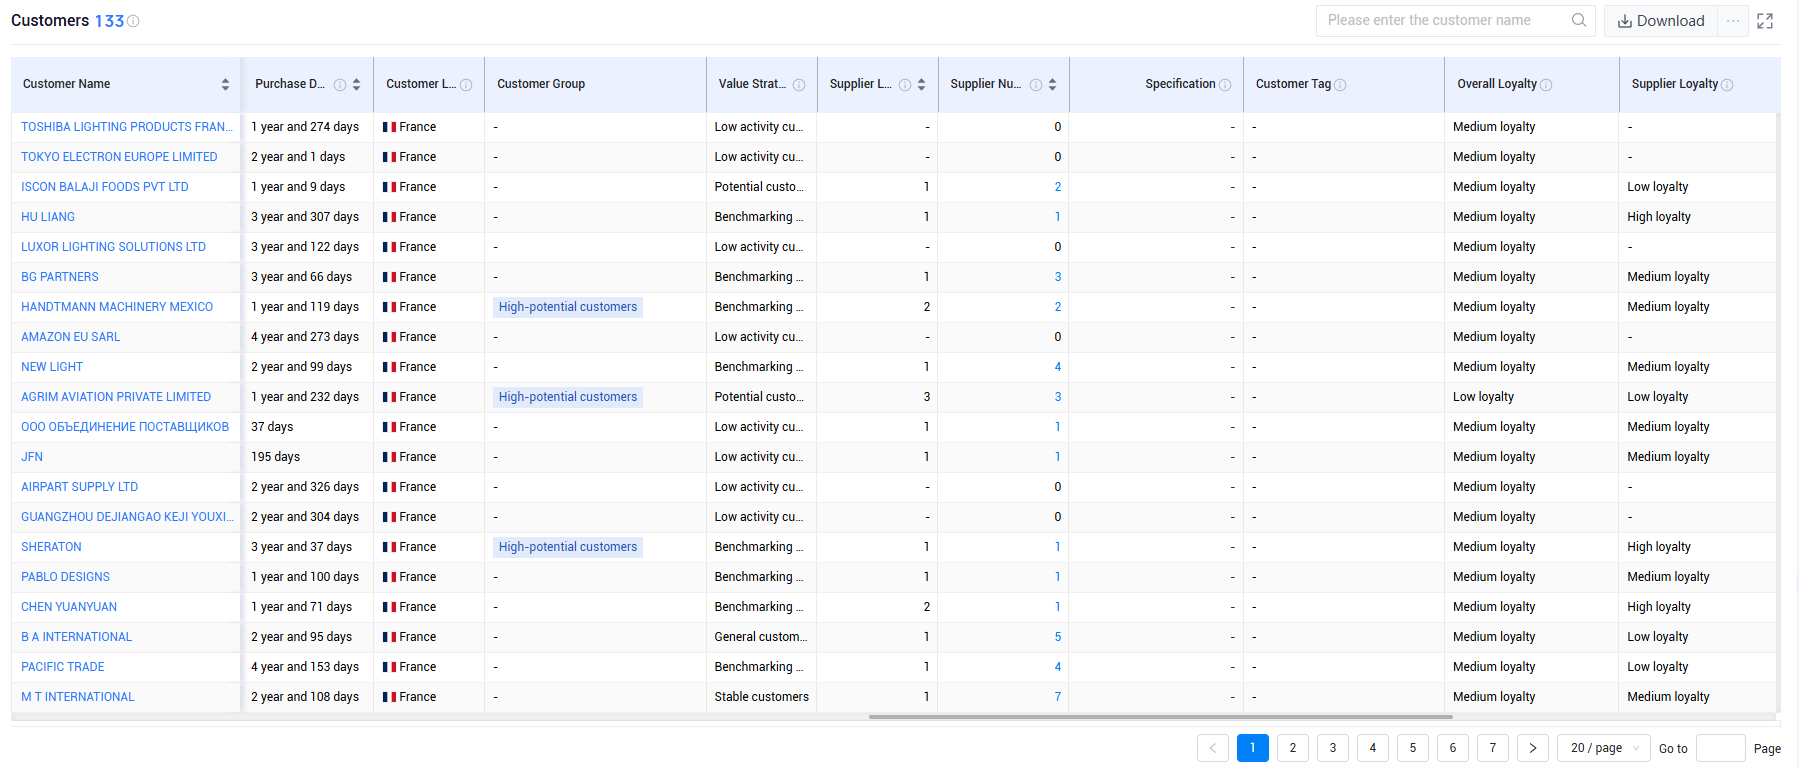Image resolution: width=1799 pixels, height=767 pixels.
Task: Click the Download button
Action: (x=1661, y=21)
